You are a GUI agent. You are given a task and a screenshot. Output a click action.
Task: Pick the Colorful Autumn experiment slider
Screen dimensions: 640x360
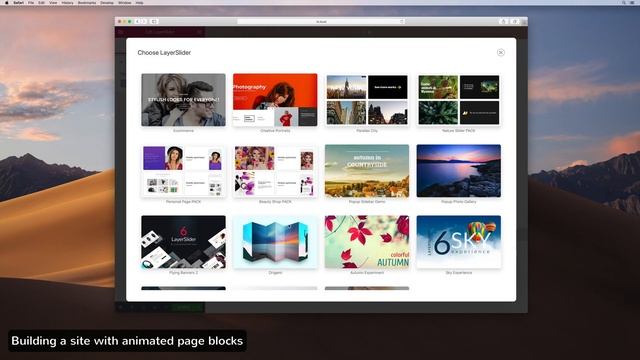click(367, 242)
